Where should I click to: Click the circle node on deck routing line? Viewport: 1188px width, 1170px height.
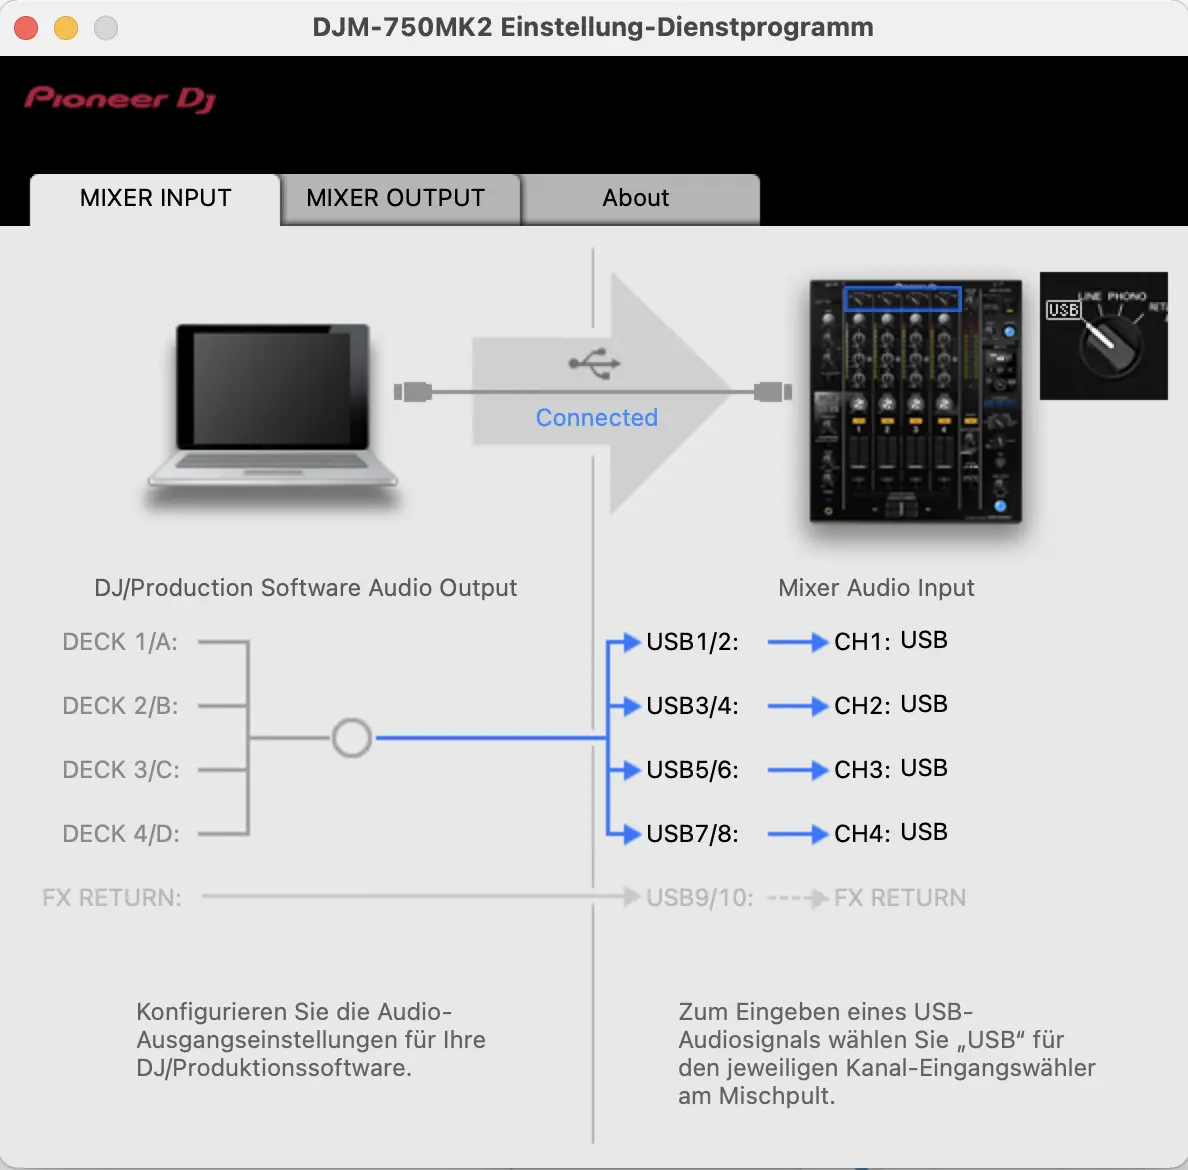tap(351, 738)
